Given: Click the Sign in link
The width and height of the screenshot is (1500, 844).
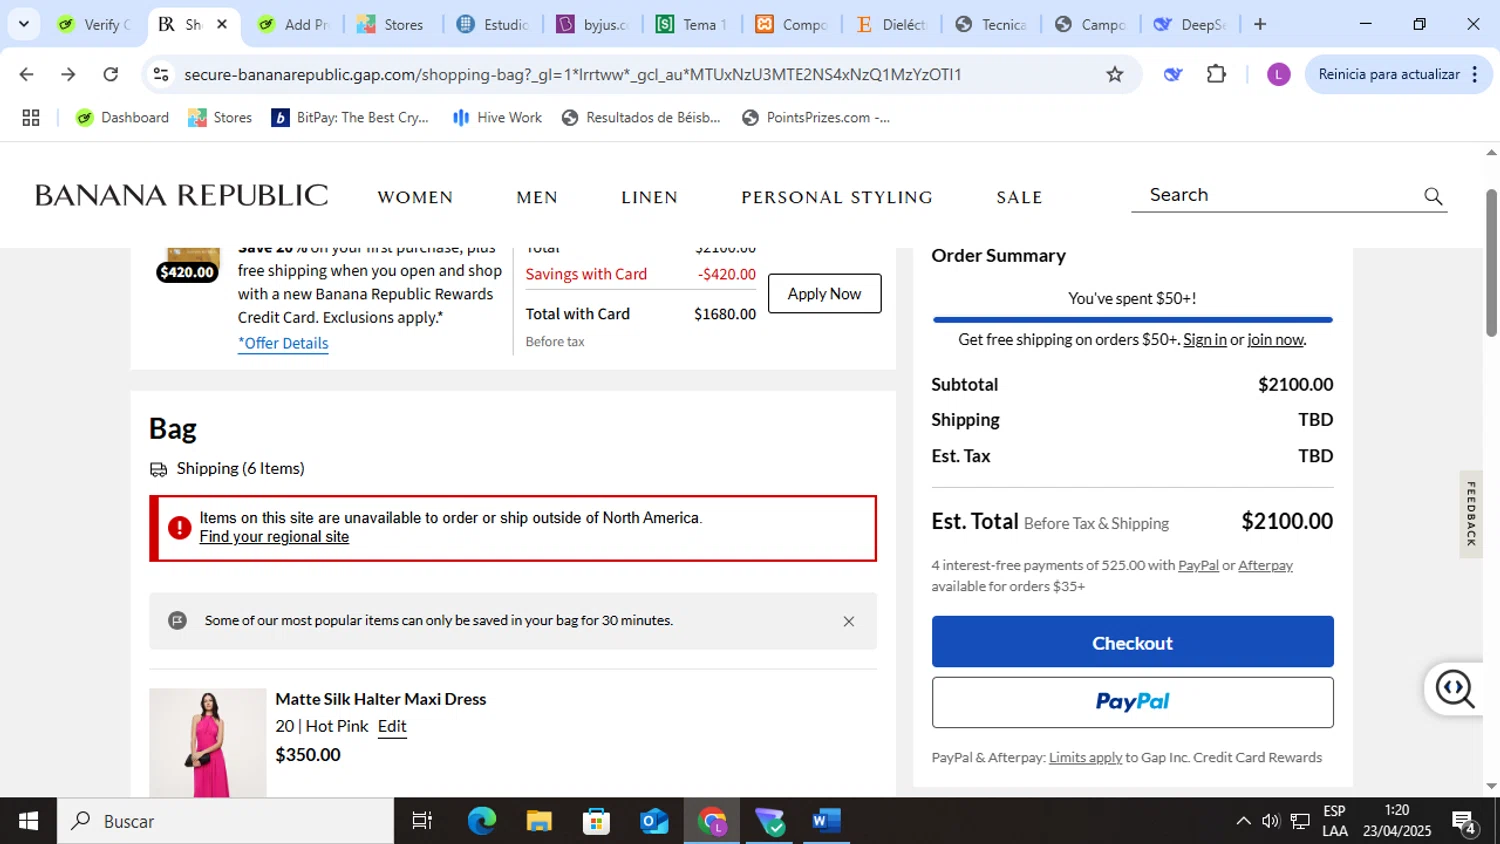Looking at the screenshot, I should [x=1204, y=340].
